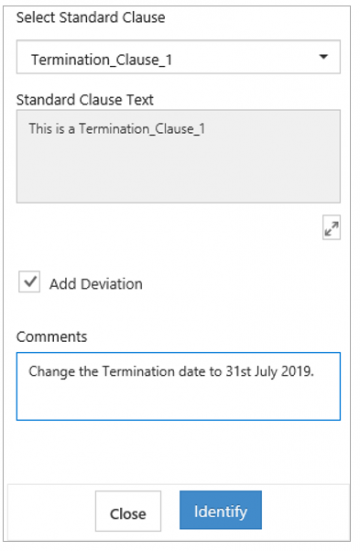The width and height of the screenshot is (360, 551).
Task: Click empty space below the comment text
Action: tap(178, 401)
